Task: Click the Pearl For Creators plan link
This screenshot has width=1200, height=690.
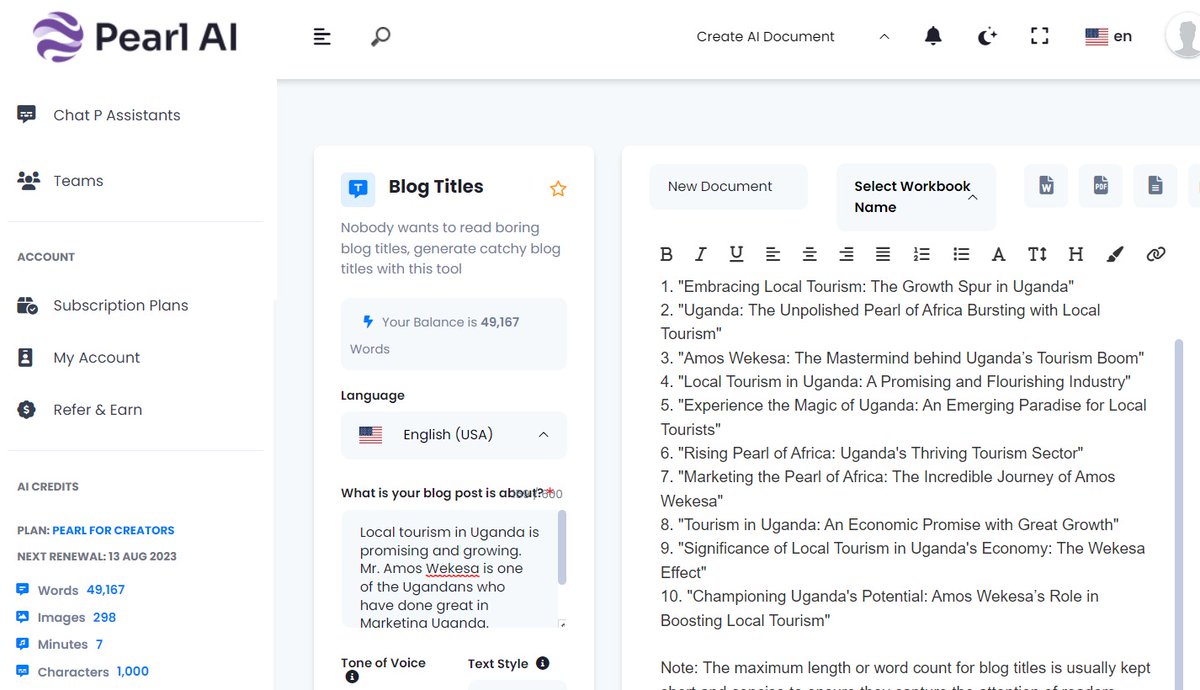Action: tap(113, 530)
